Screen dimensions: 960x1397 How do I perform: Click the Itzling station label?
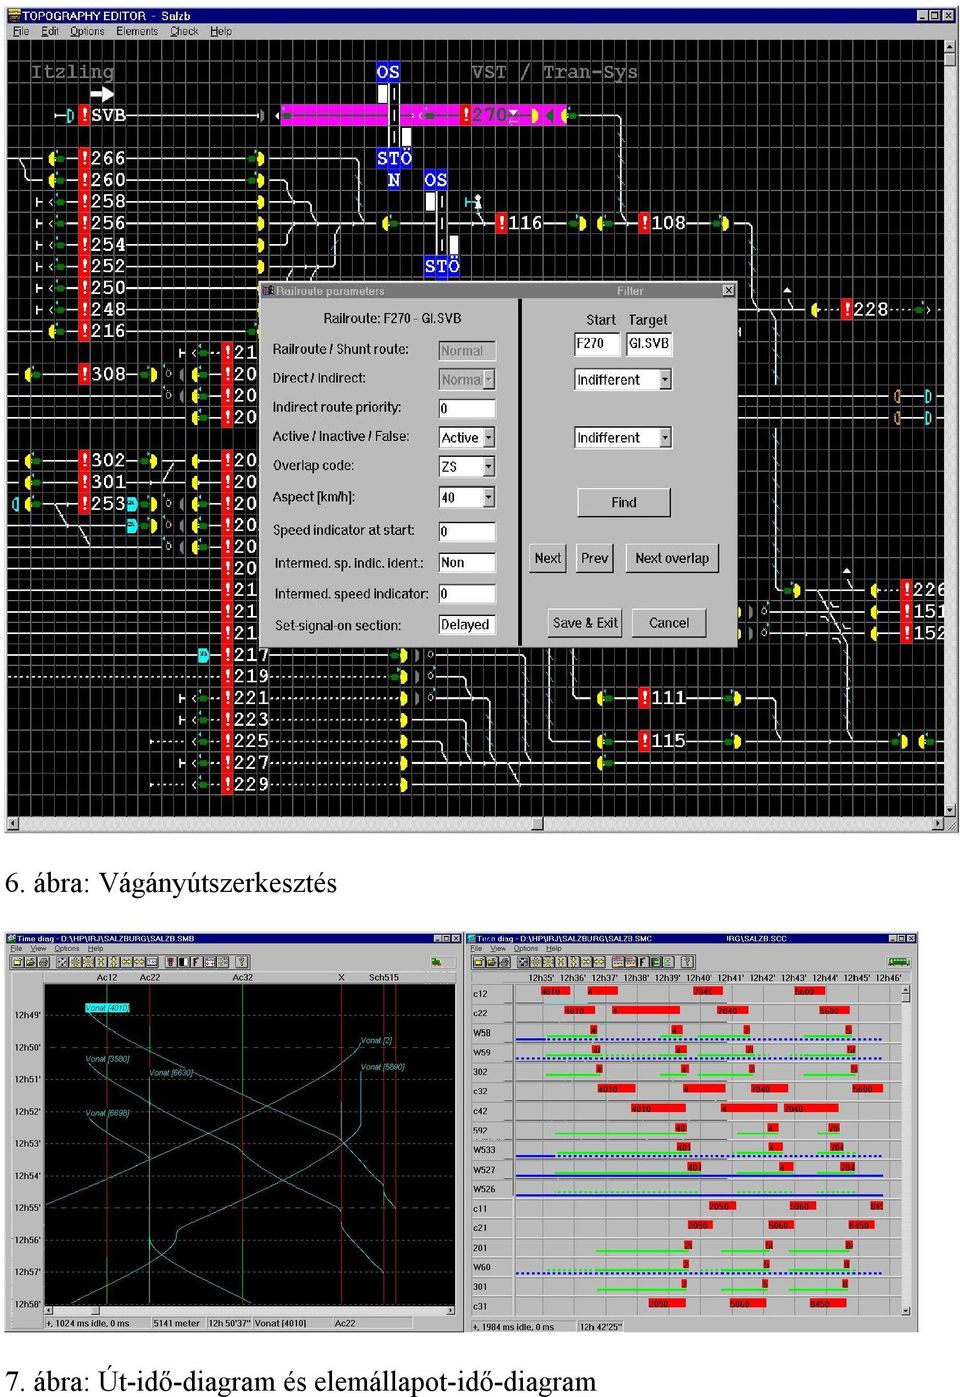(x=72, y=72)
